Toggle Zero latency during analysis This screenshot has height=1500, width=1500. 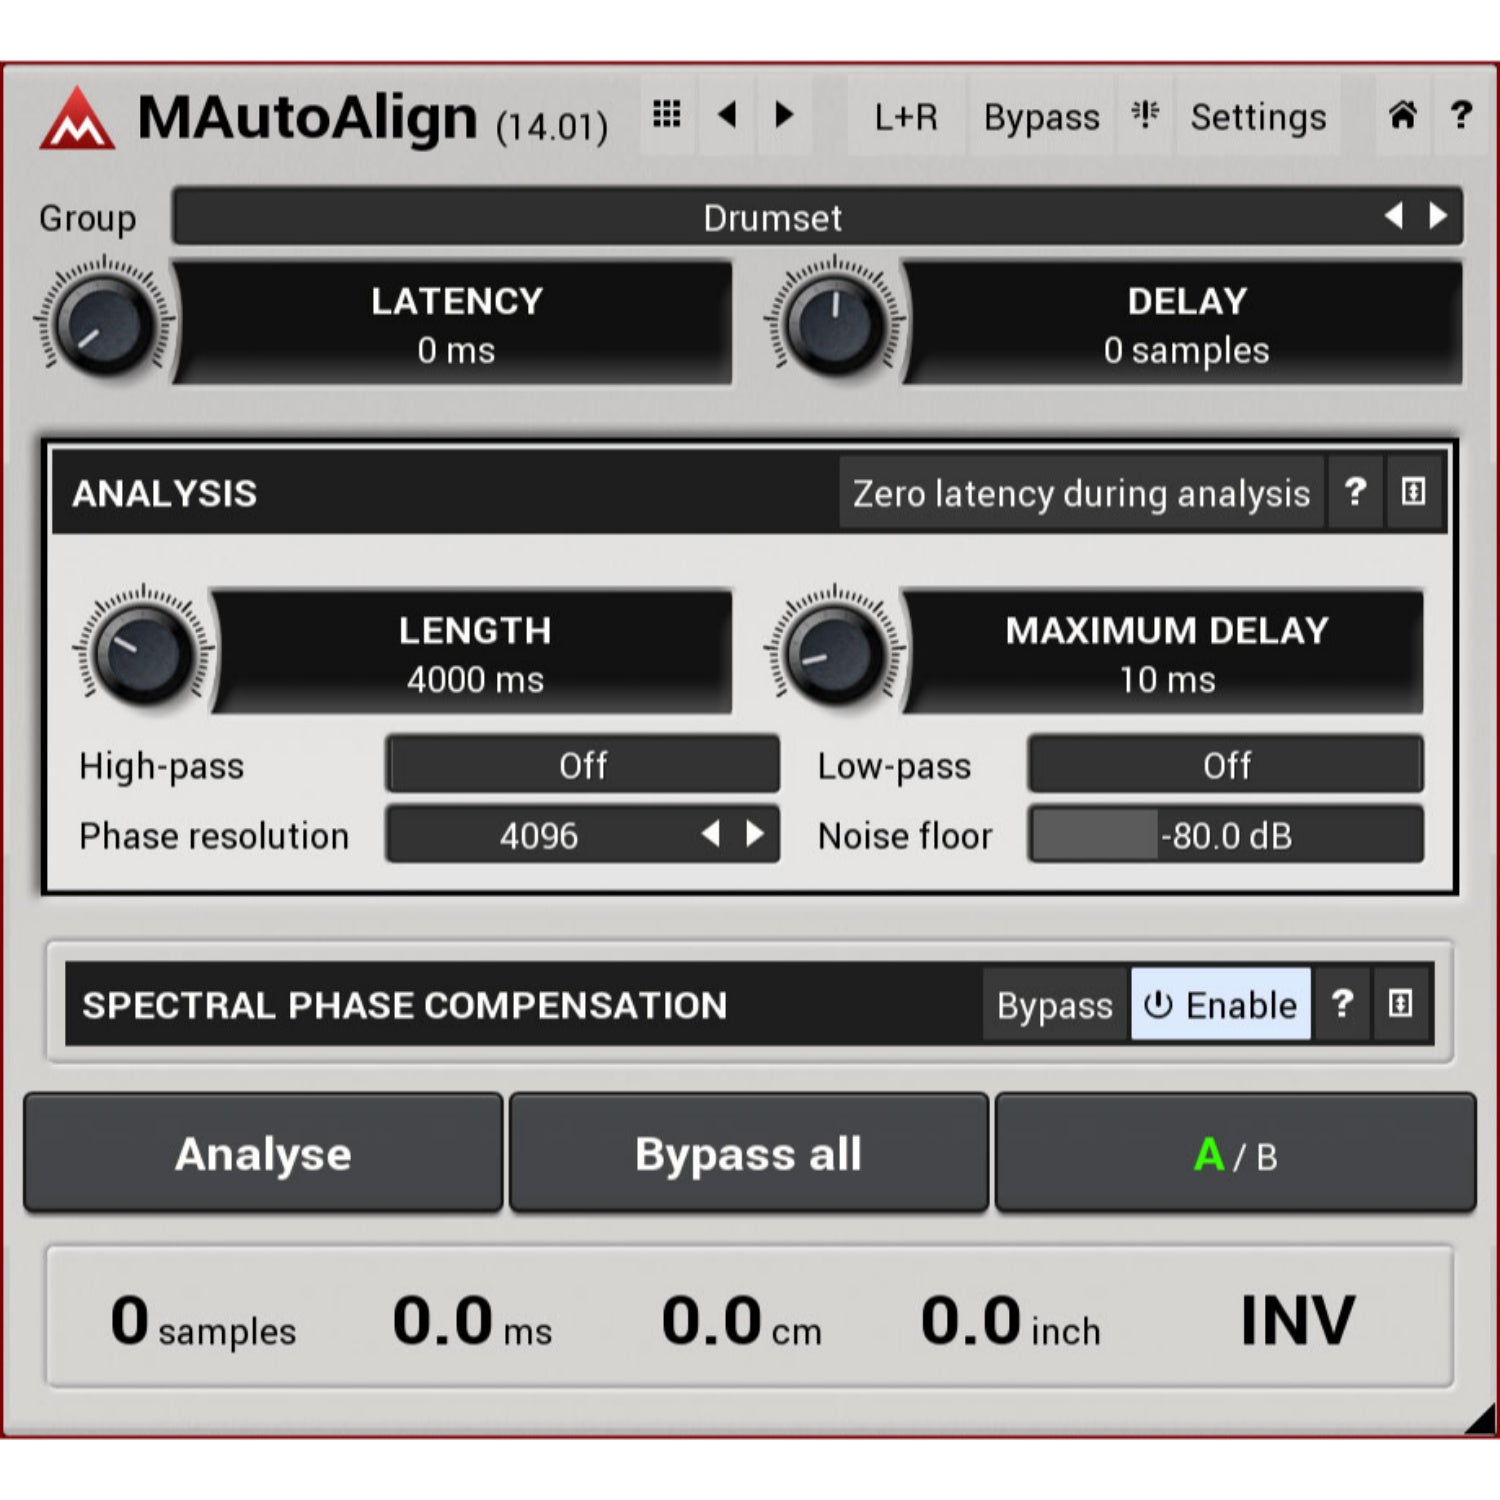[1081, 493]
